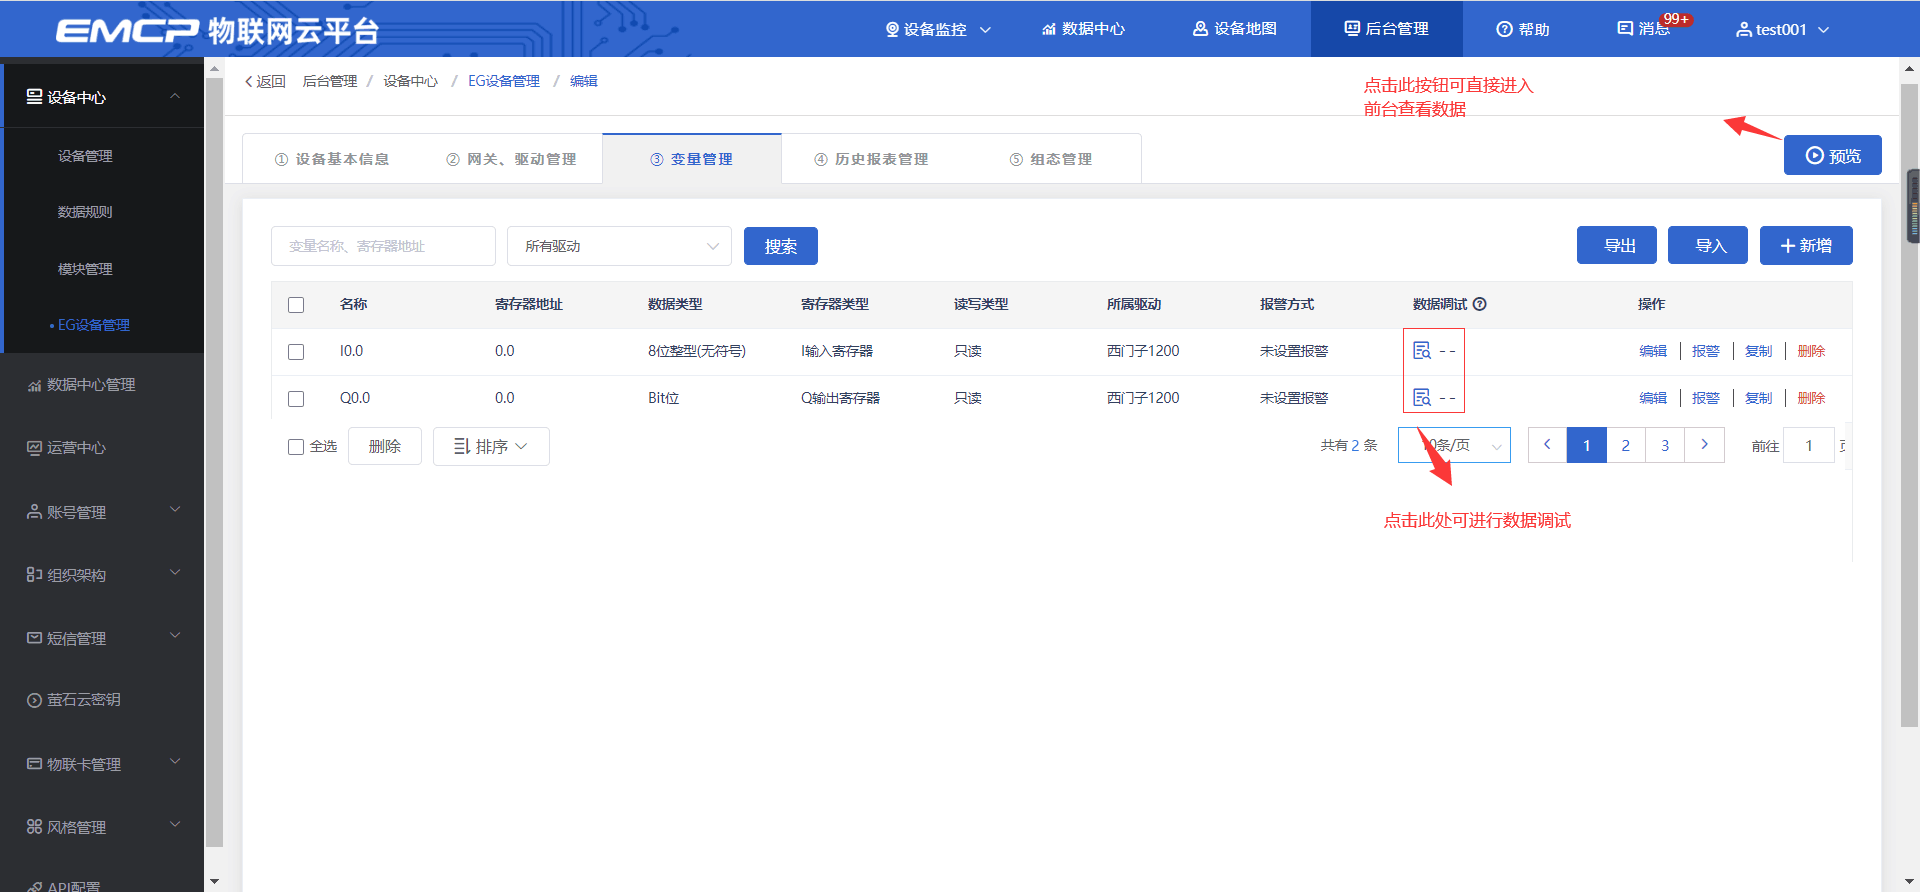Open 设备管理 in the sidebar

pos(85,156)
